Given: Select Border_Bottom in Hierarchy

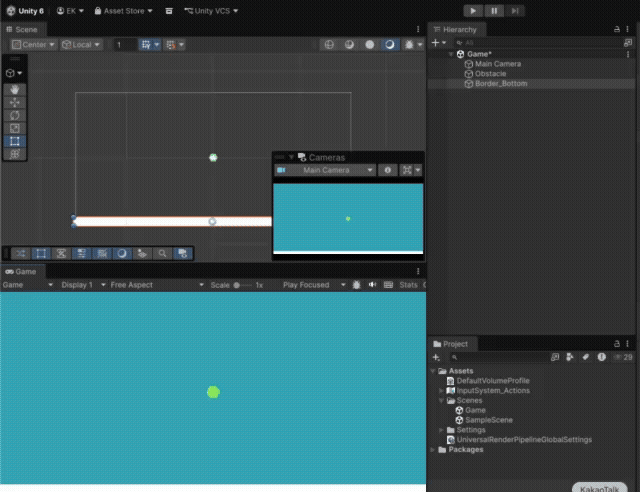Looking at the screenshot, I should 501,83.
